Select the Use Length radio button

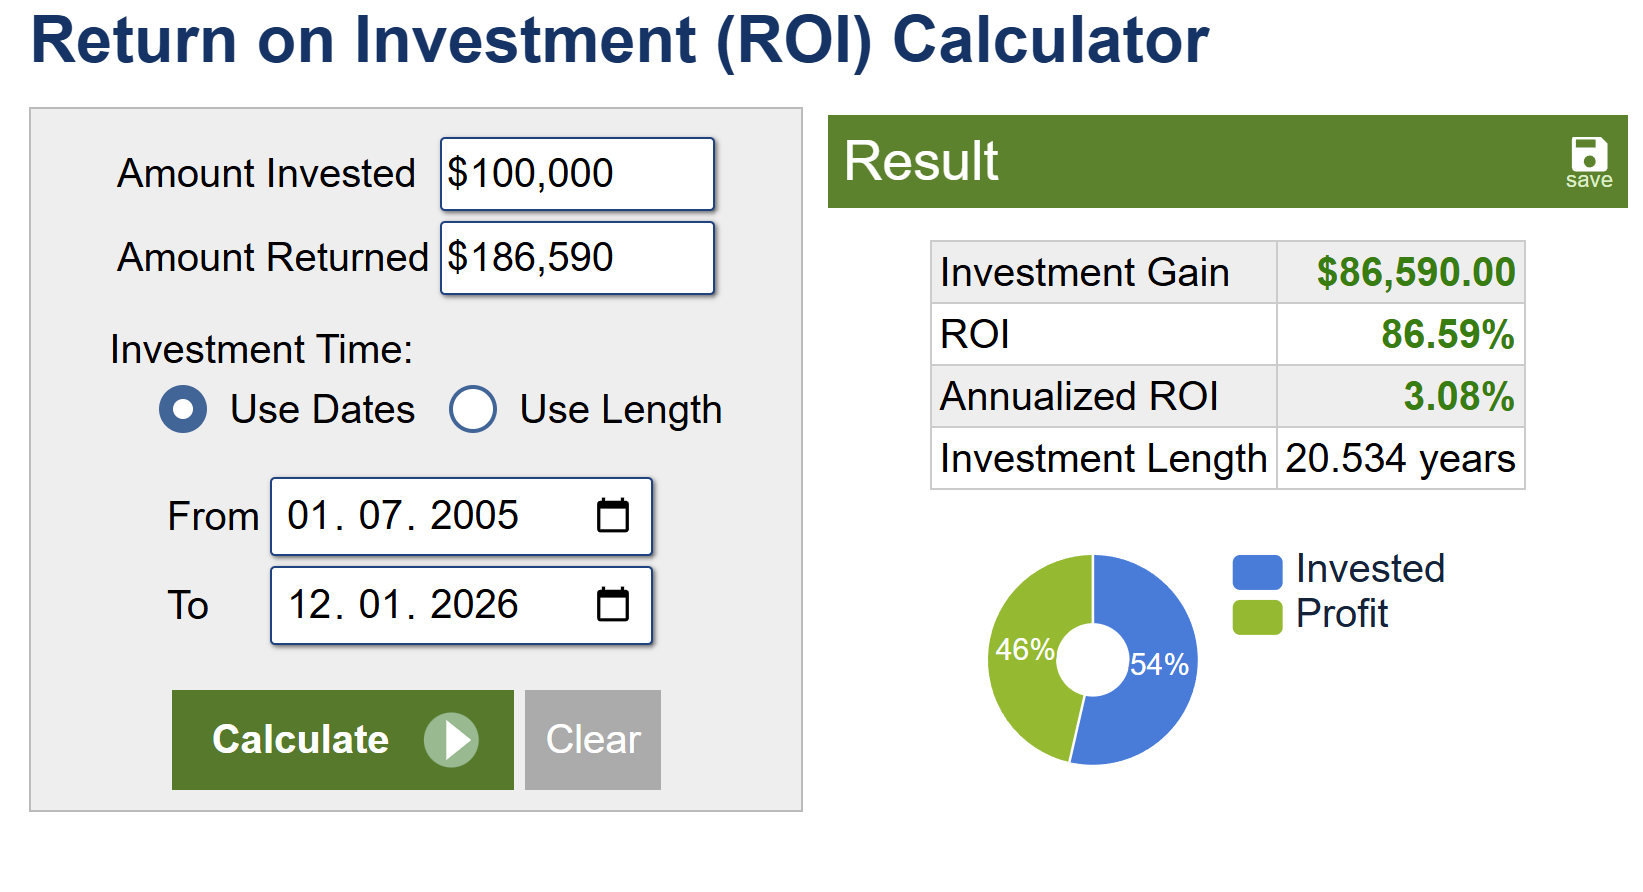pos(473,410)
